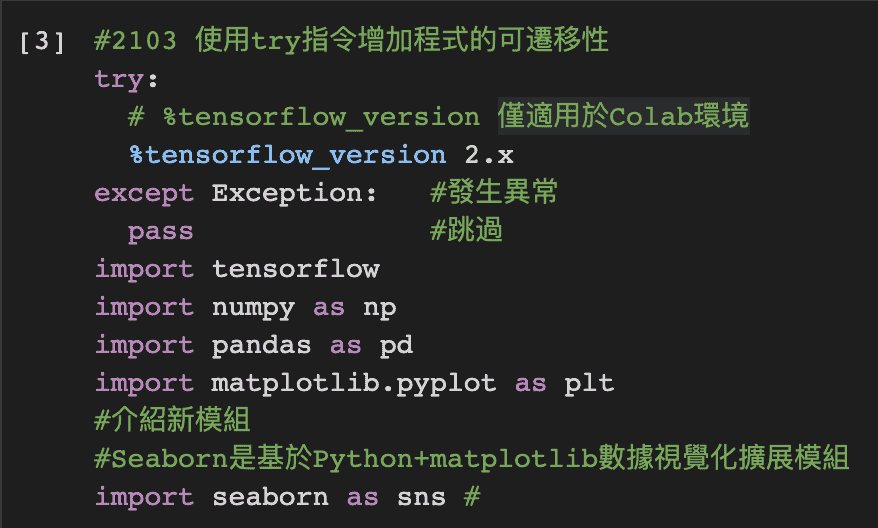This screenshot has width=878, height=528.
Task: Click the commented %tensorflow_version text
Action: pyautogui.click(x=321, y=118)
